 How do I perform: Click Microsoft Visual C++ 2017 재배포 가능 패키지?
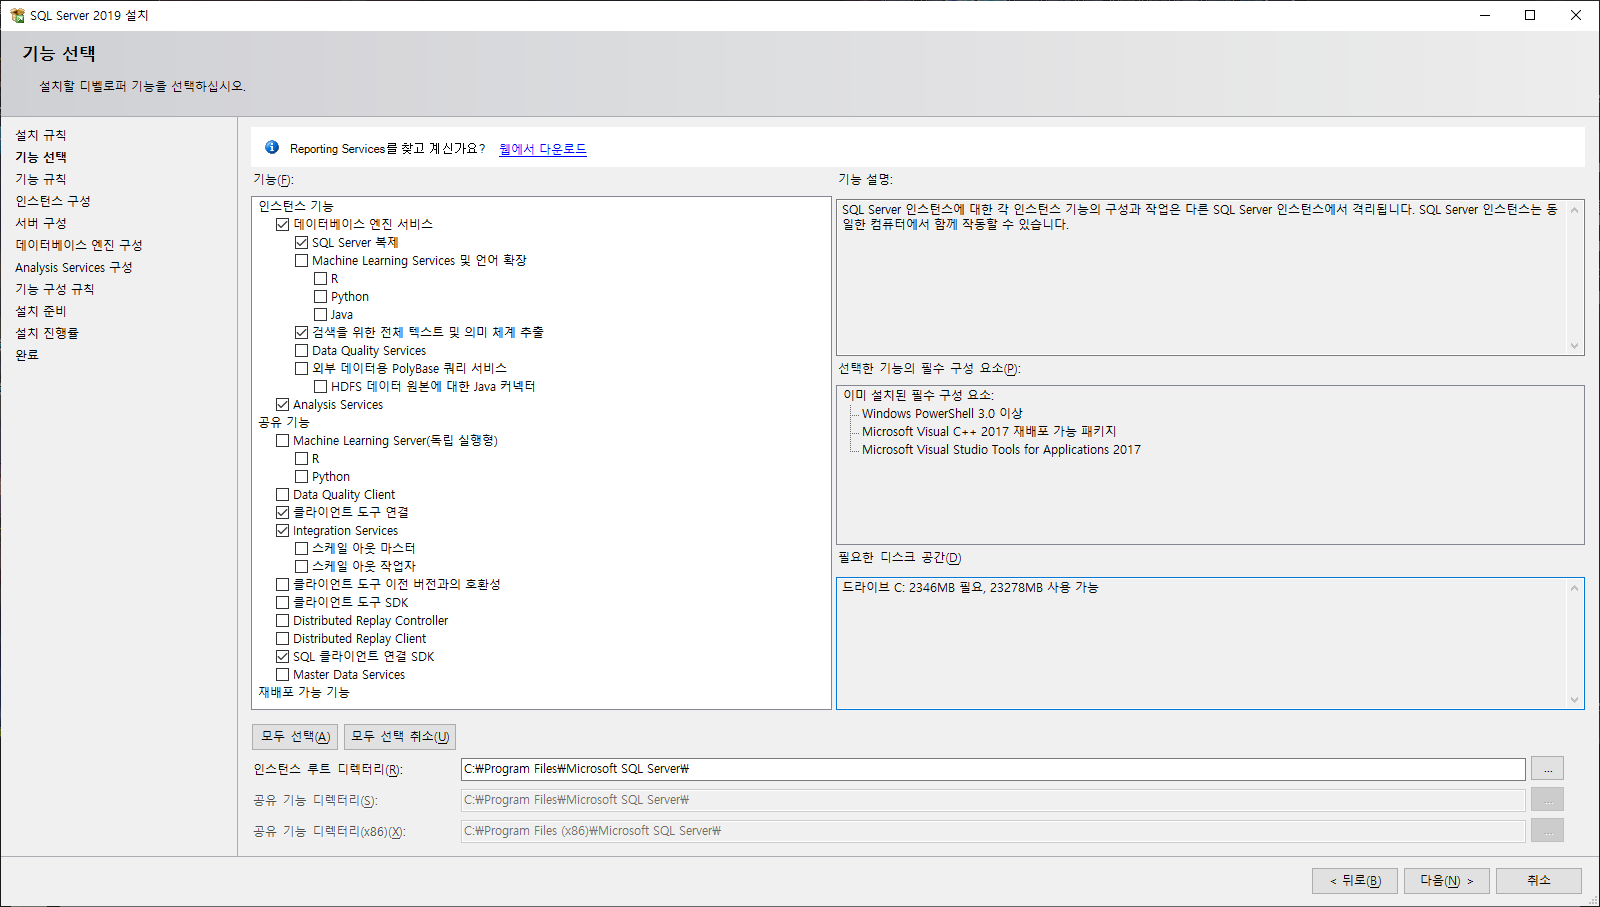pos(989,432)
